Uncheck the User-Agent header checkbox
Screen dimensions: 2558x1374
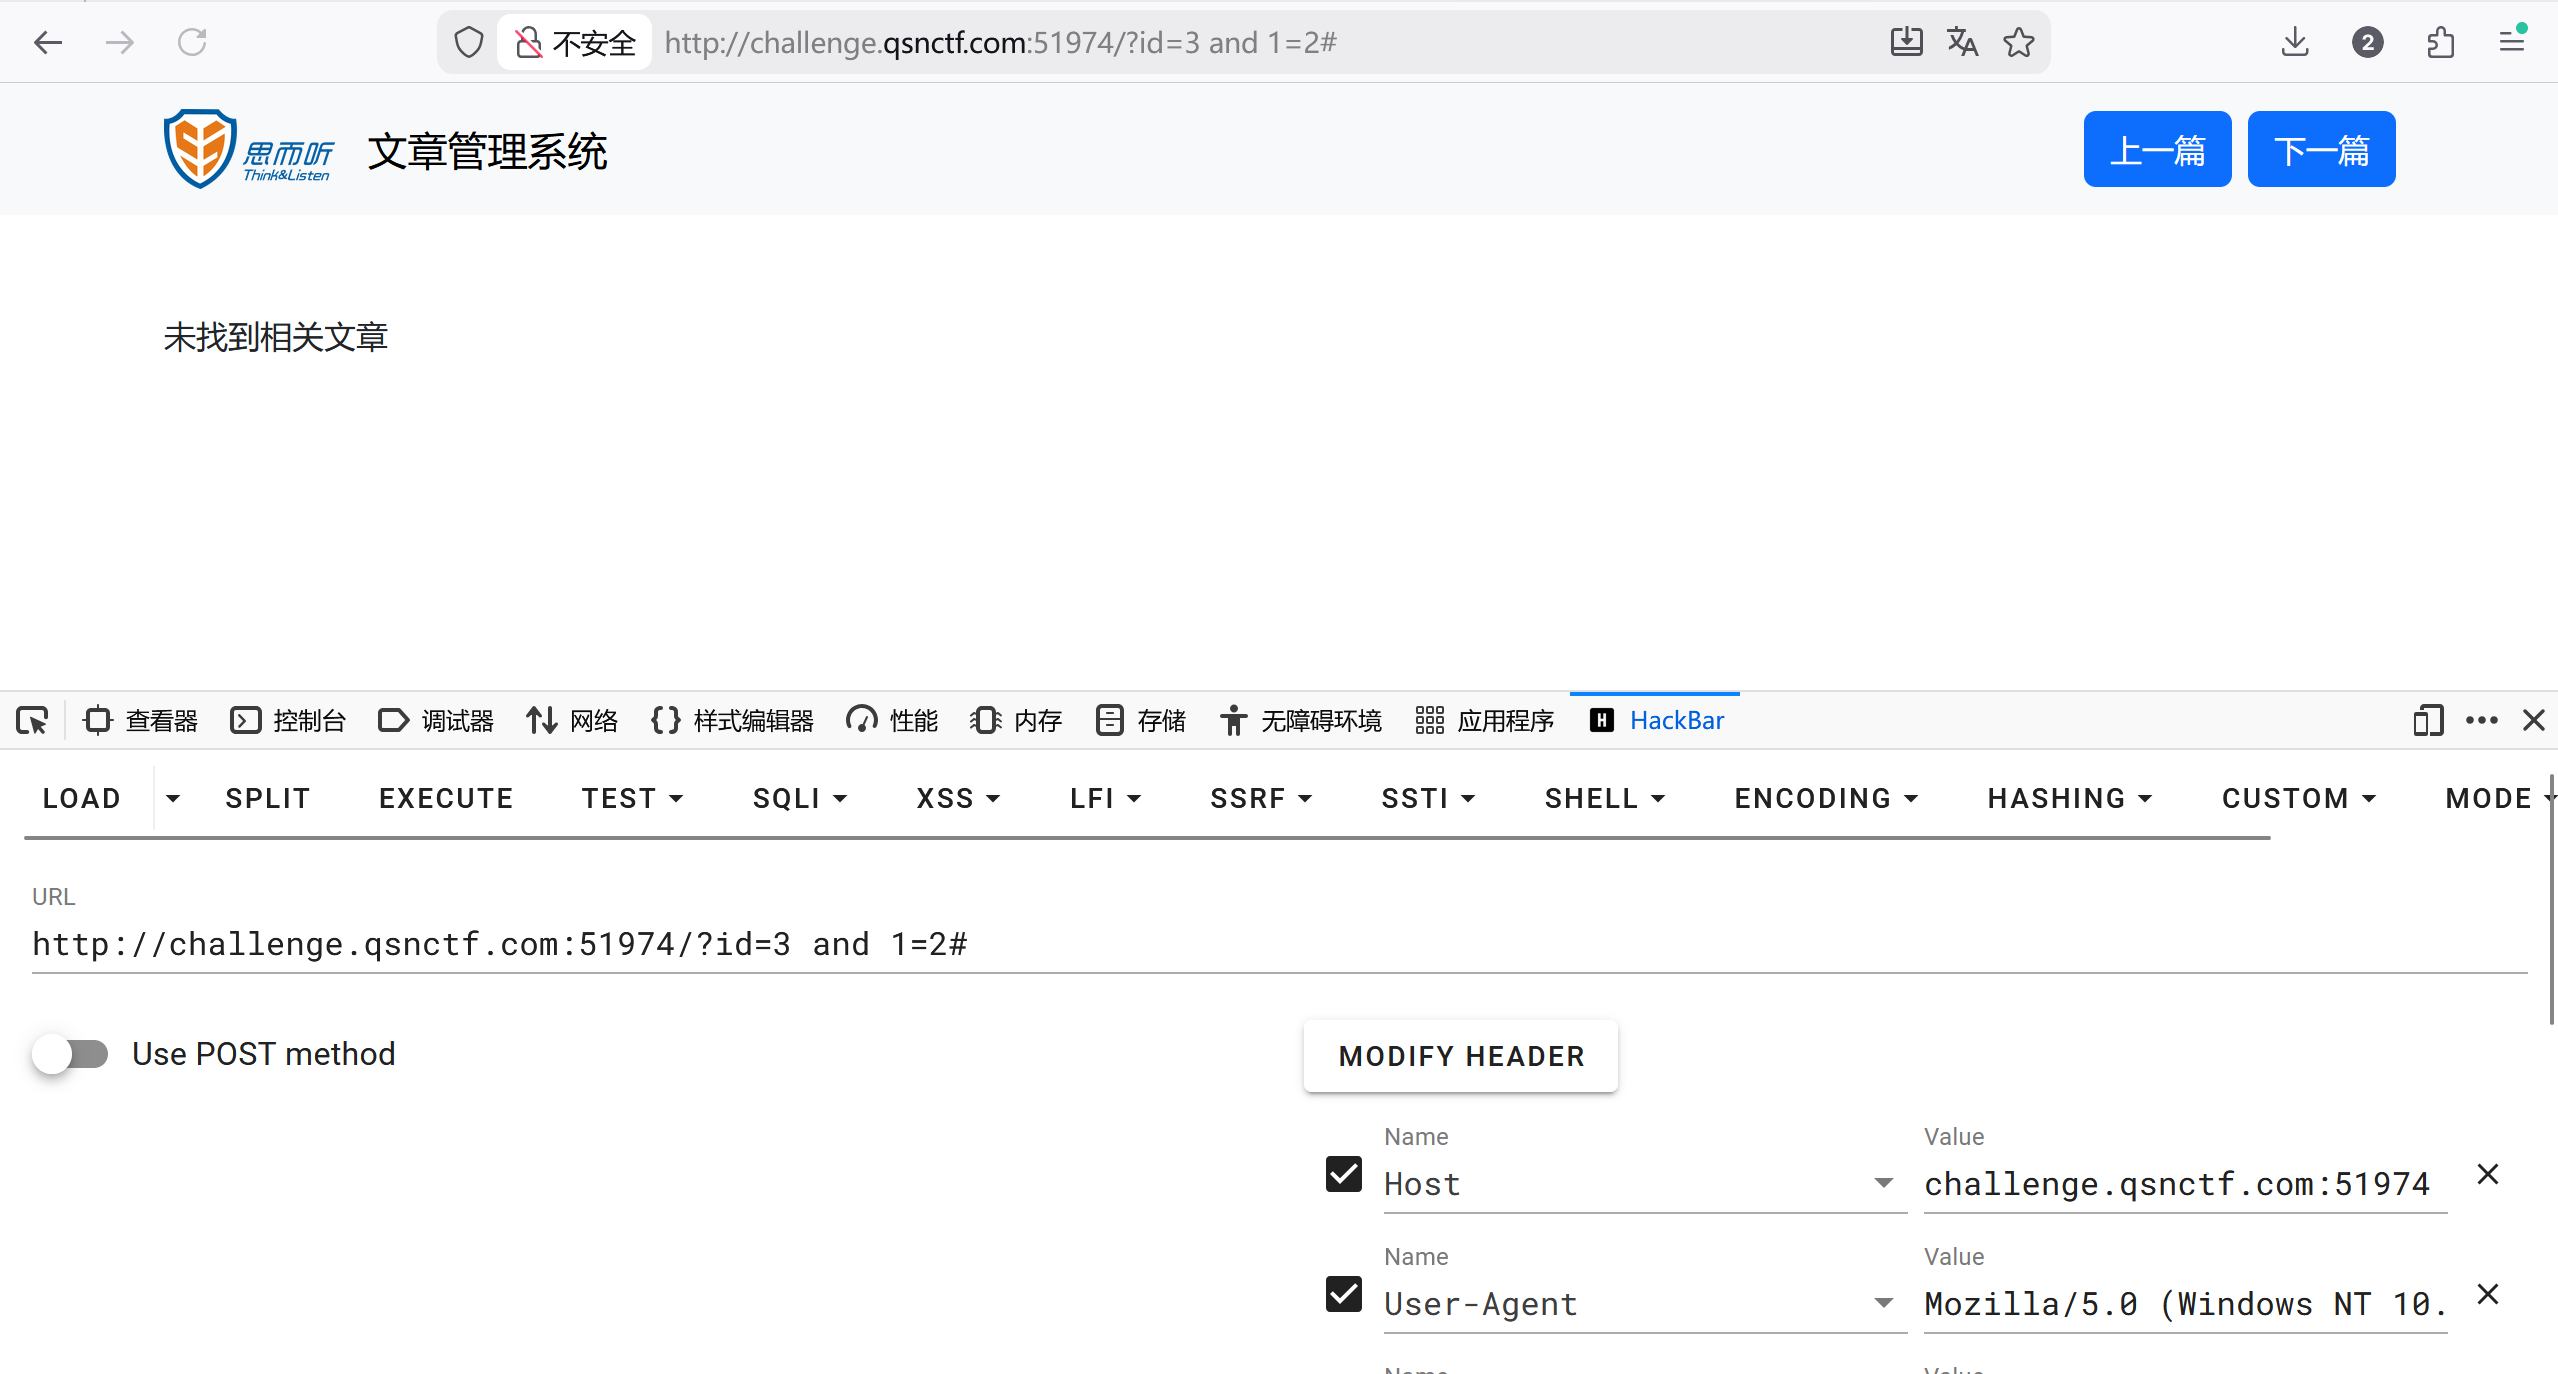(1344, 1294)
